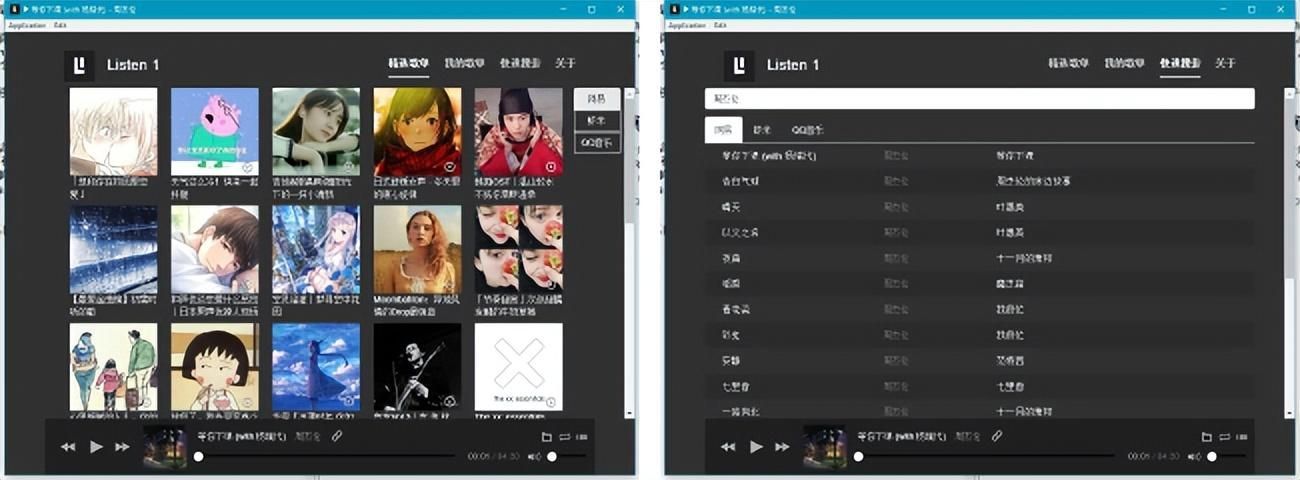Toggle repeat mode icon in right player
This screenshot has width=1300, height=480.
coord(1224,437)
